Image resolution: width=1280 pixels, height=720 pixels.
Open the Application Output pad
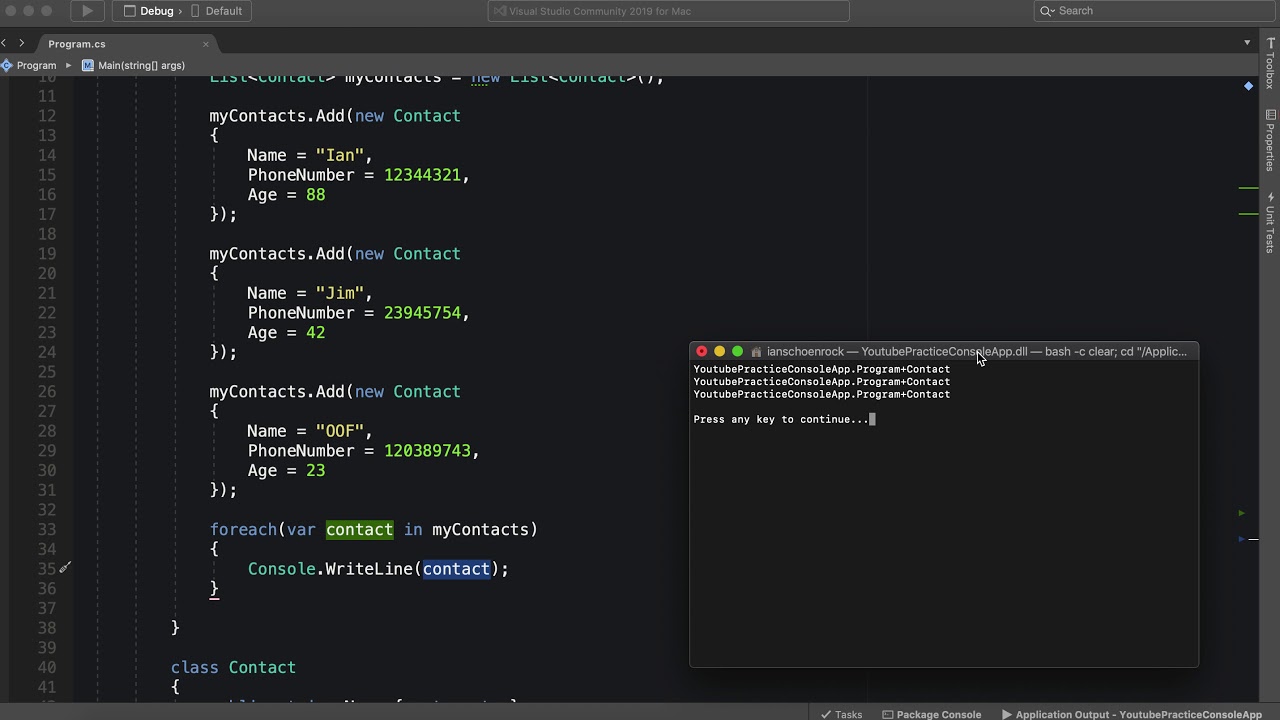pos(1131,714)
